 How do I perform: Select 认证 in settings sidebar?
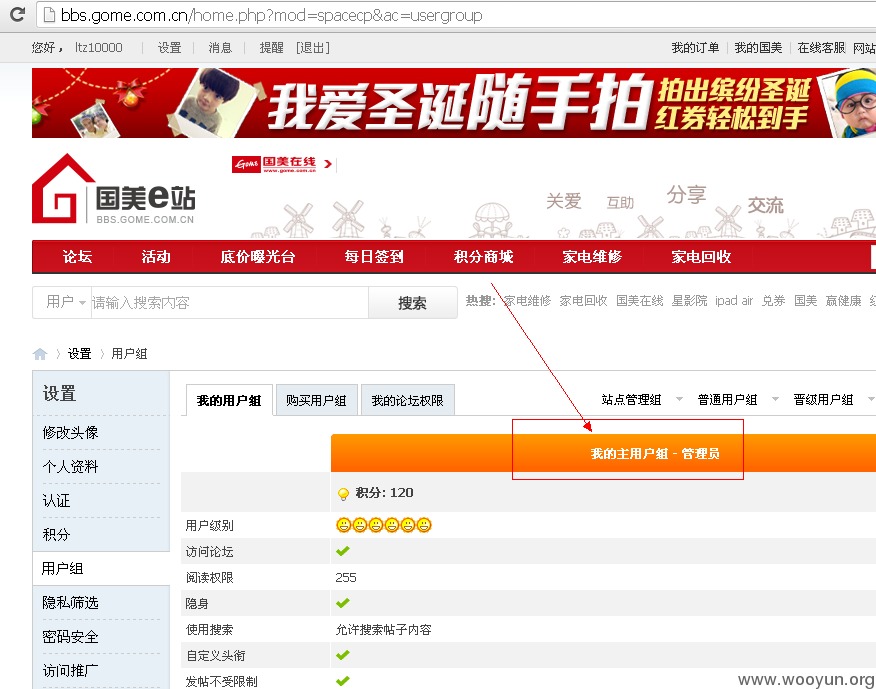56,501
